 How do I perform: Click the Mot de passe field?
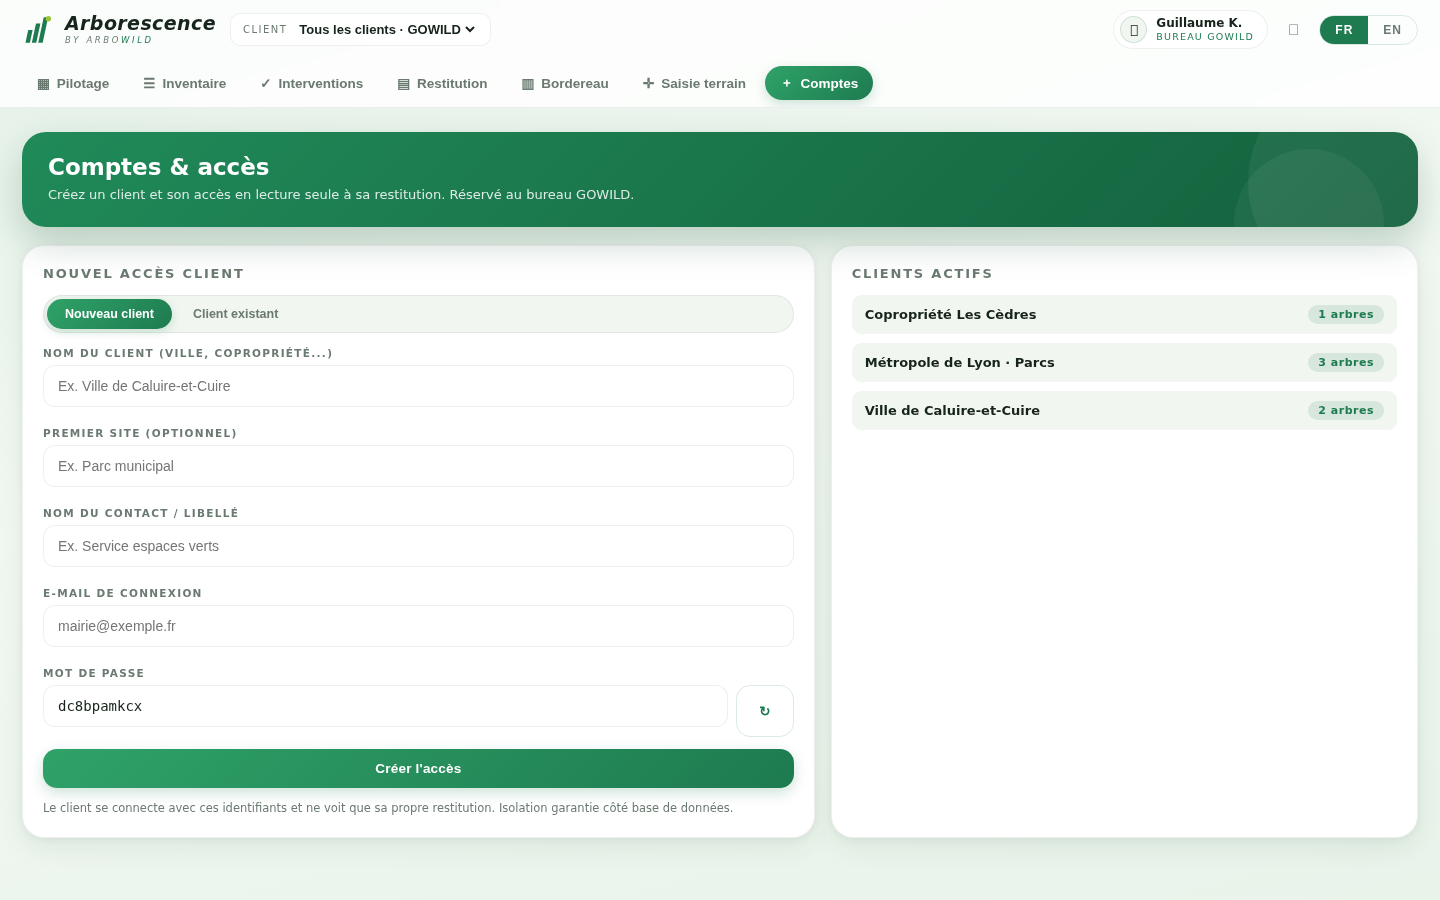click(x=385, y=706)
